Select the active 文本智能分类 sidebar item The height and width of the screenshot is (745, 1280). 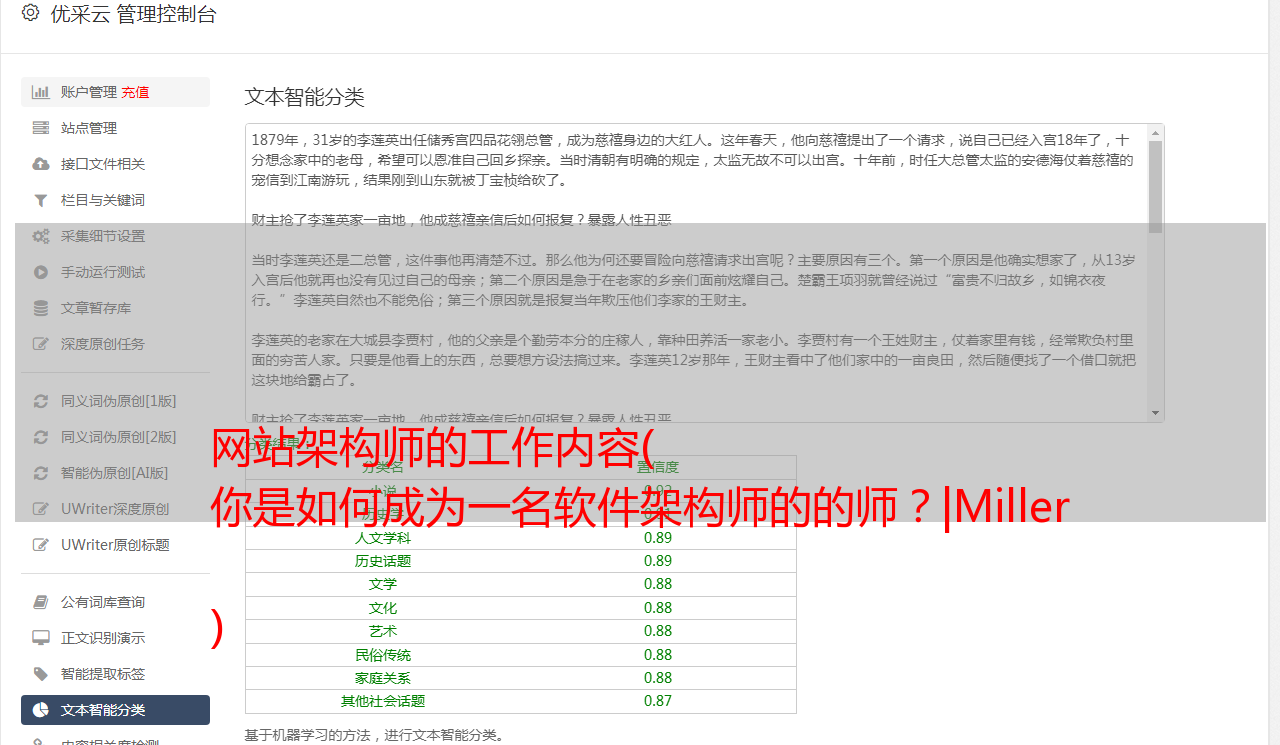pyautogui.click(x=115, y=710)
